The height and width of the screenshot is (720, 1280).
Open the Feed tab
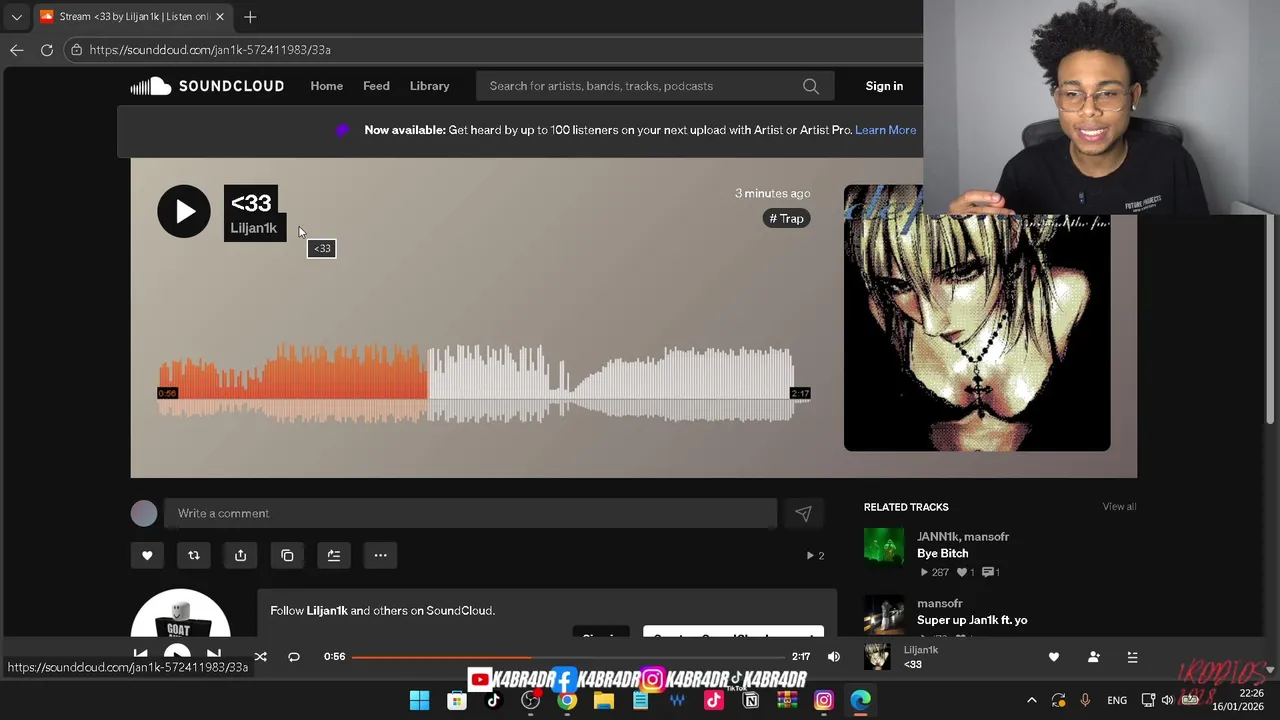point(376,86)
